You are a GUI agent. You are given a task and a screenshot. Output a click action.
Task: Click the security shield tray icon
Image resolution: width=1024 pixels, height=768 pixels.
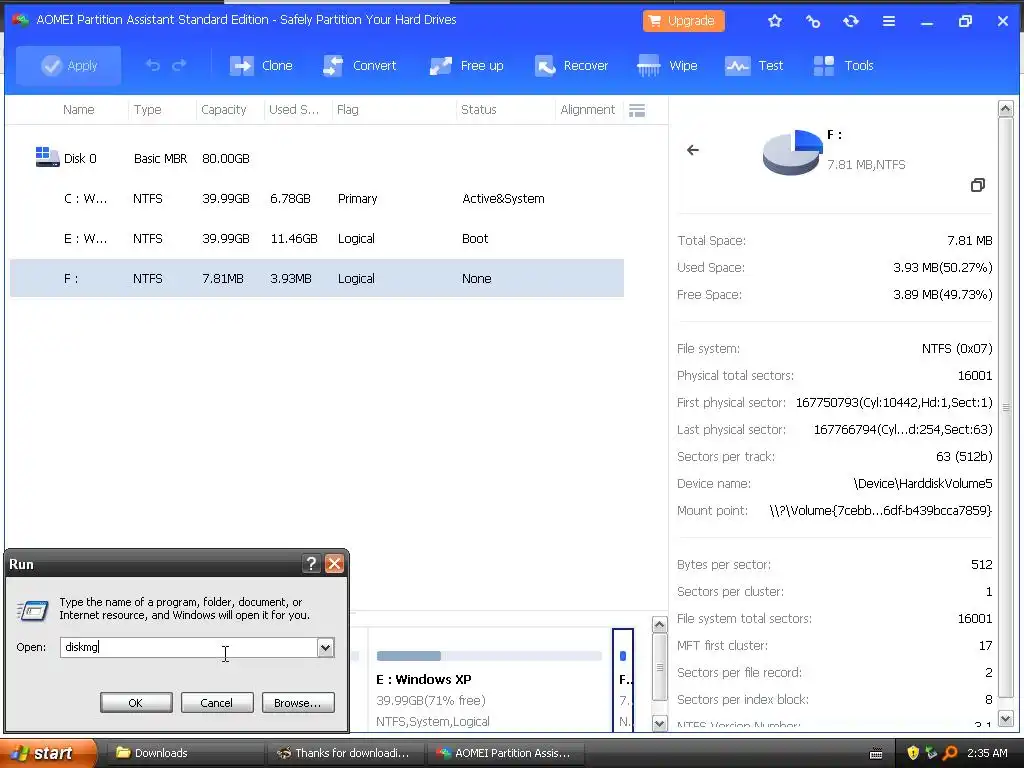click(913, 753)
